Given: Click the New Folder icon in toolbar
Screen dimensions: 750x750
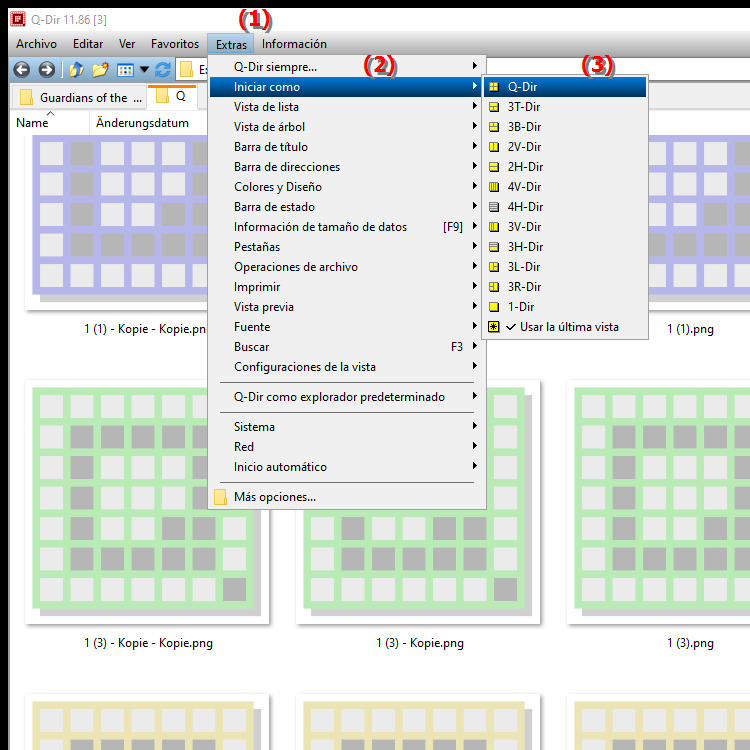Looking at the screenshot, I should [100, 70].
